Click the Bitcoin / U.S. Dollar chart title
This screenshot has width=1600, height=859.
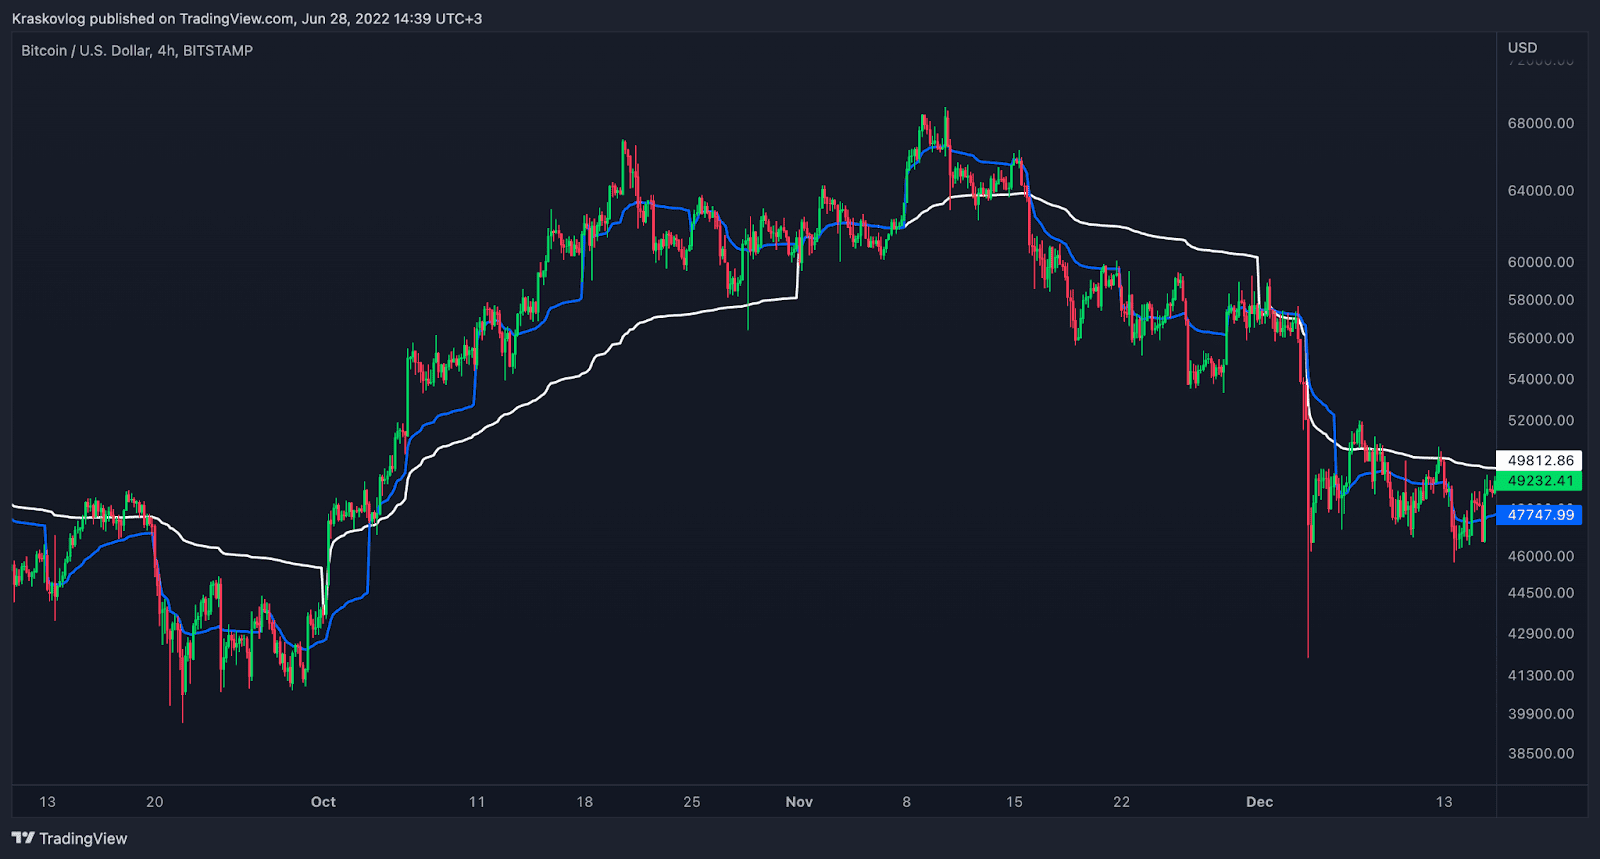click(x=137, y=51)
